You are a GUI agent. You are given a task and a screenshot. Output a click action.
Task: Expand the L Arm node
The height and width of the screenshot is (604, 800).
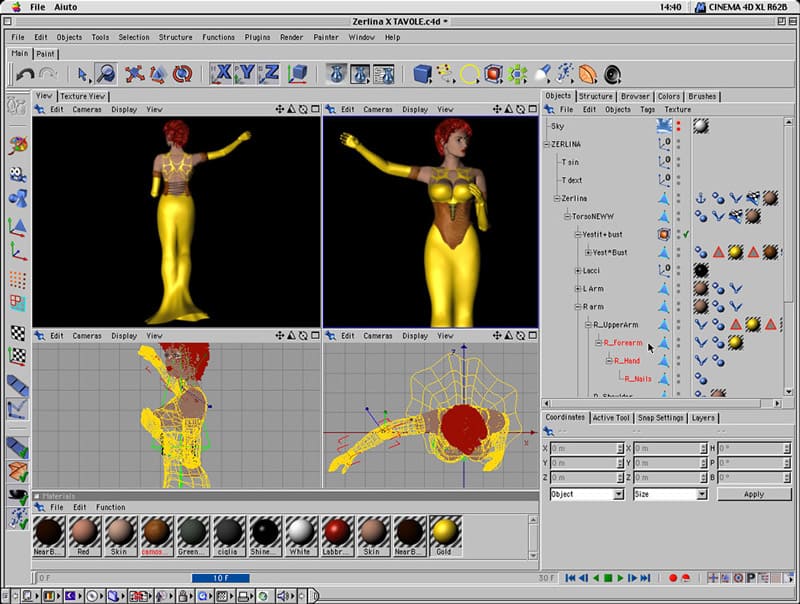(578, 289)
